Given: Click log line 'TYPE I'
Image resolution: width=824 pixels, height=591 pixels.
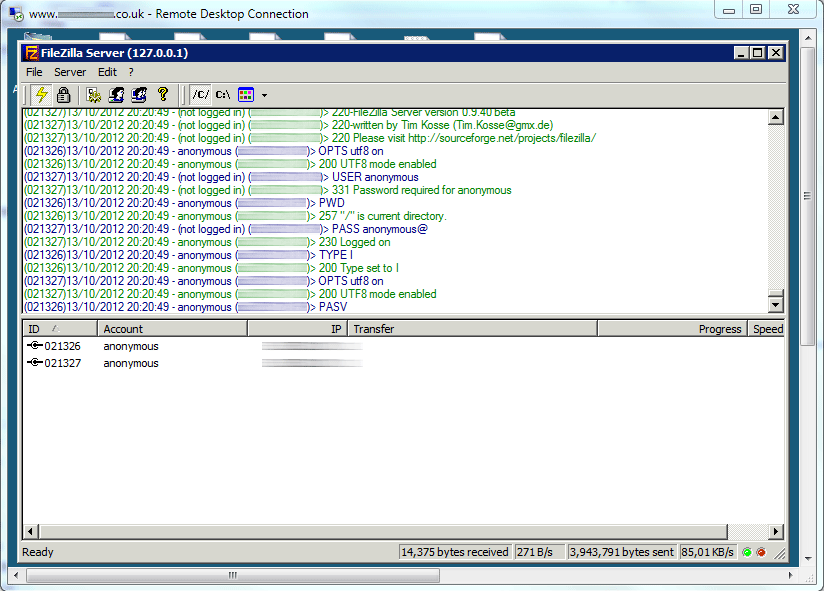Looking at the screenshot, I should [188, 255].
